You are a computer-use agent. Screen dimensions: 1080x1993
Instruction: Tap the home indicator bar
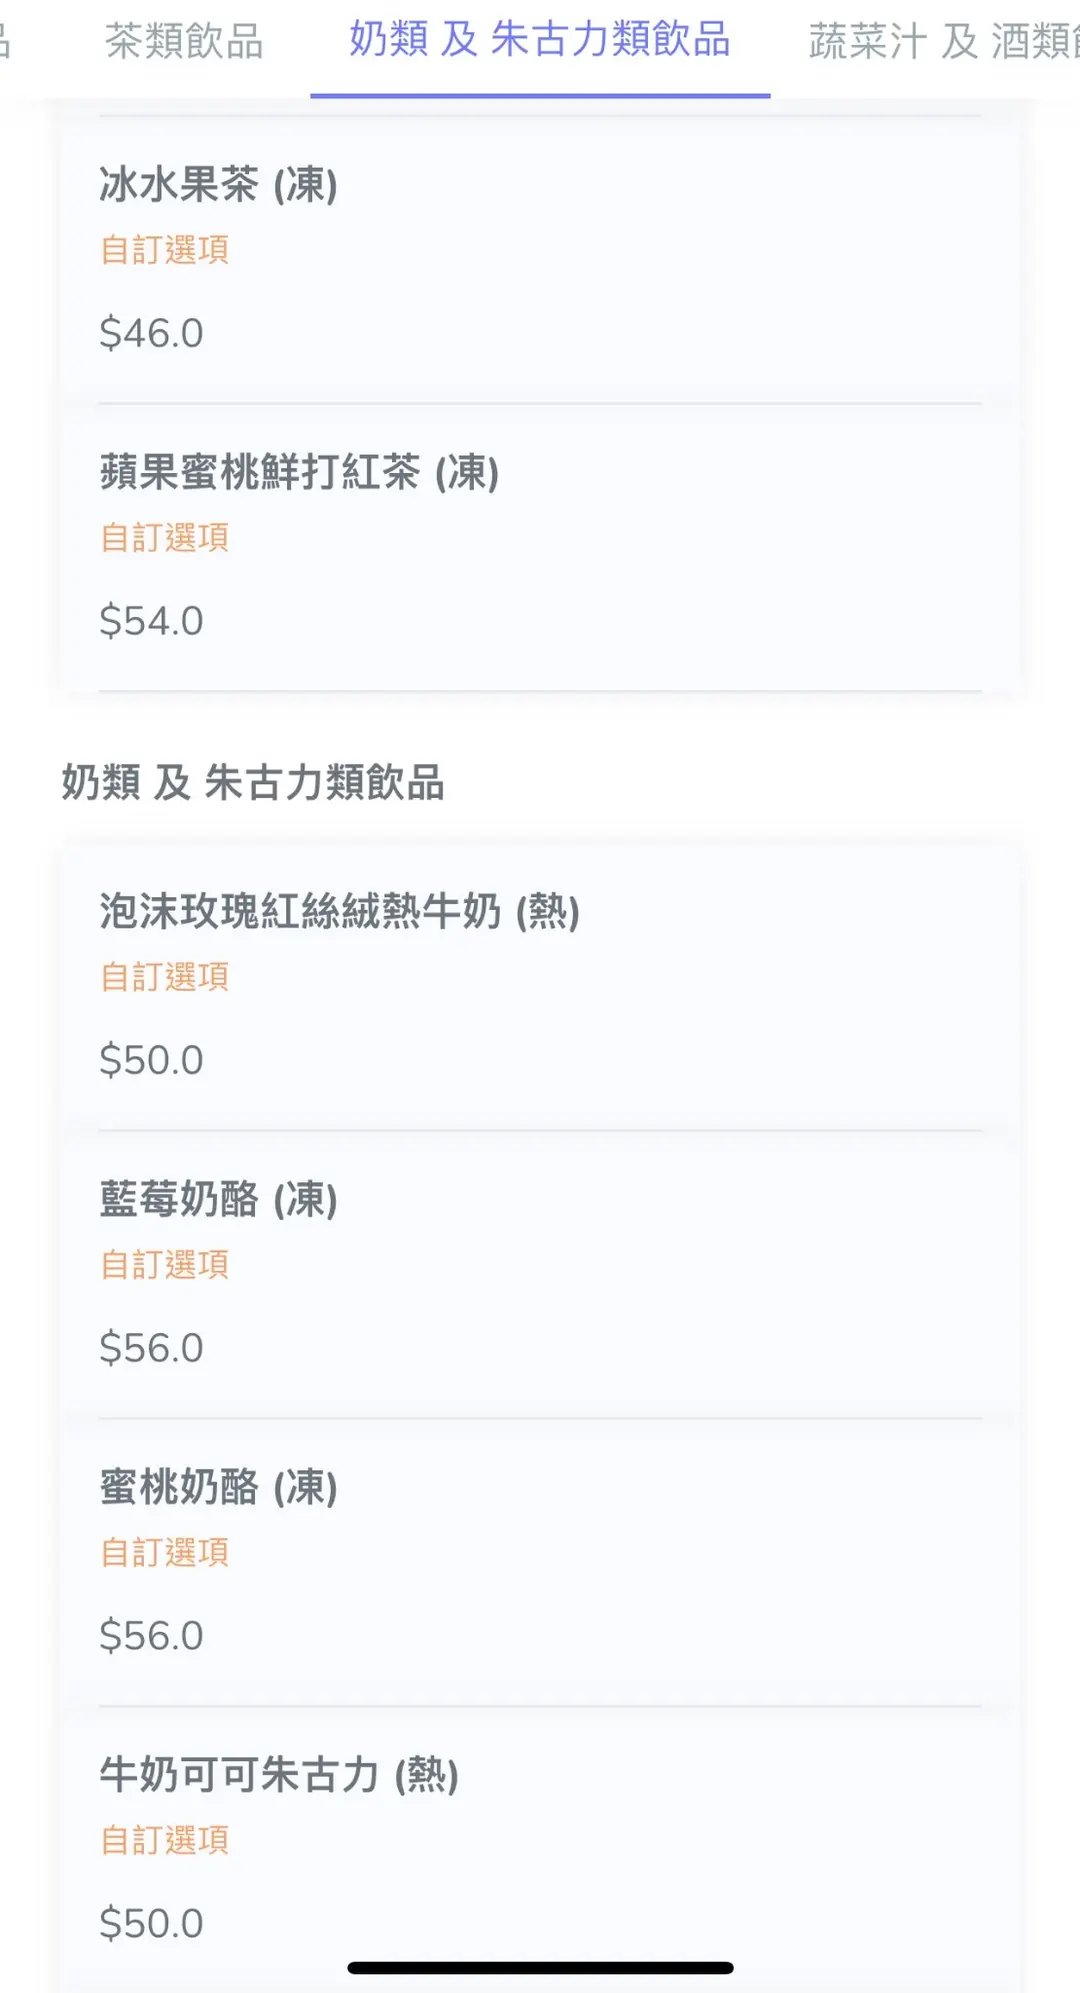click(540, 1968)
